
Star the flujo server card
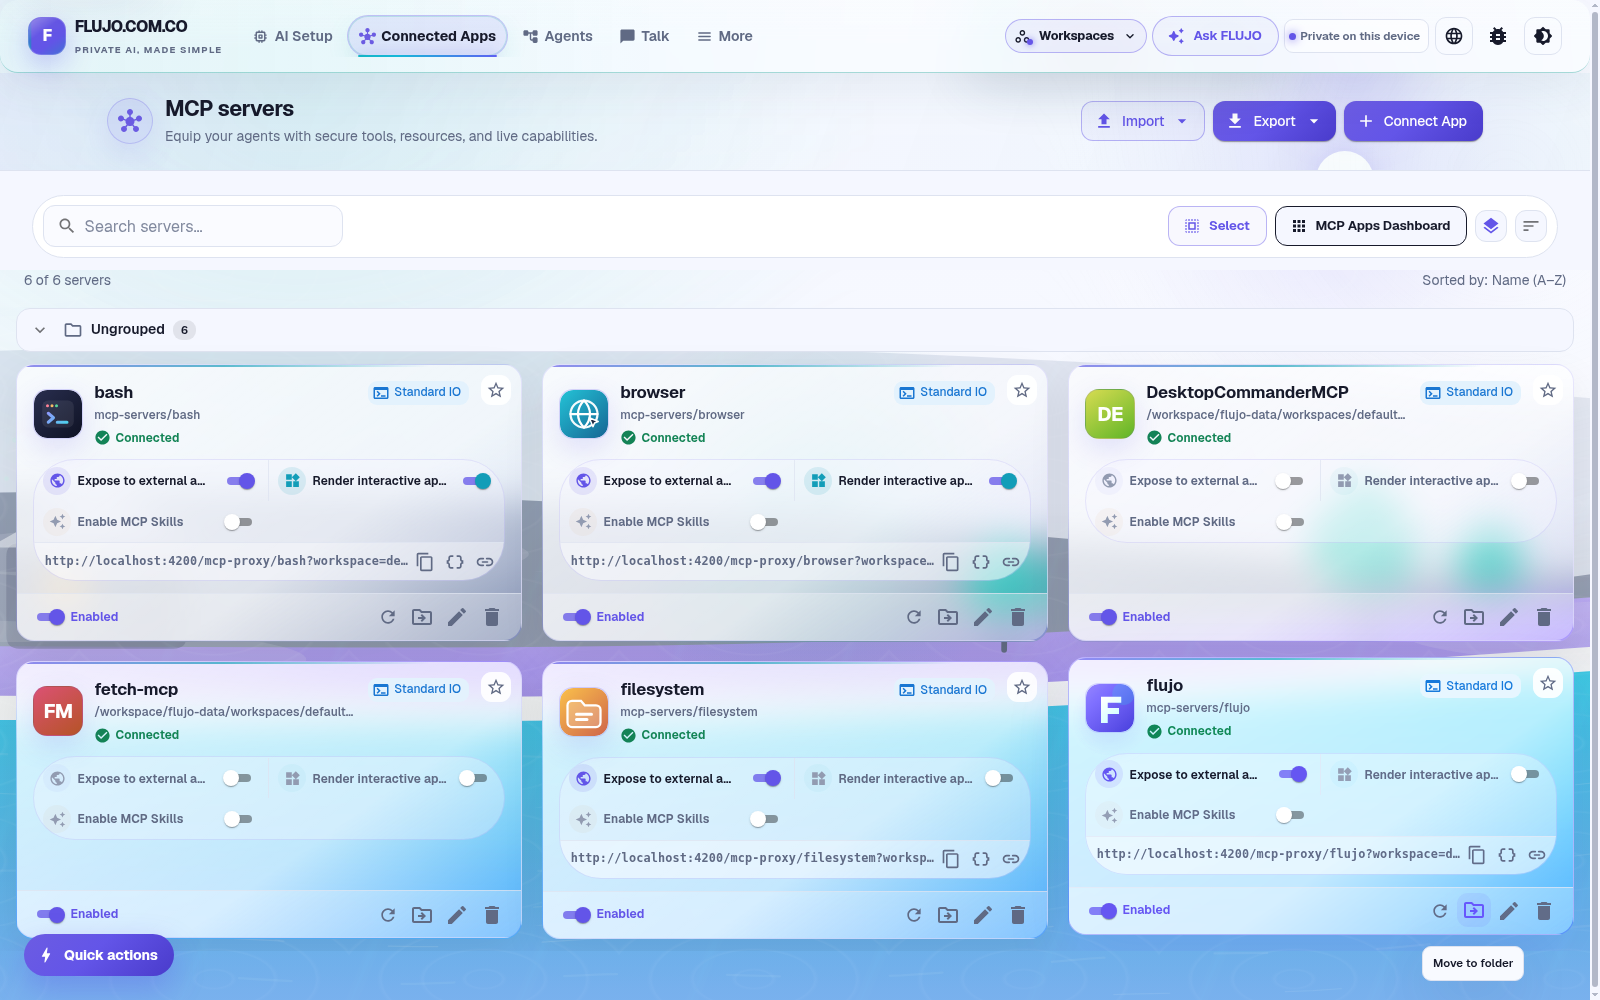point(1548,683)
